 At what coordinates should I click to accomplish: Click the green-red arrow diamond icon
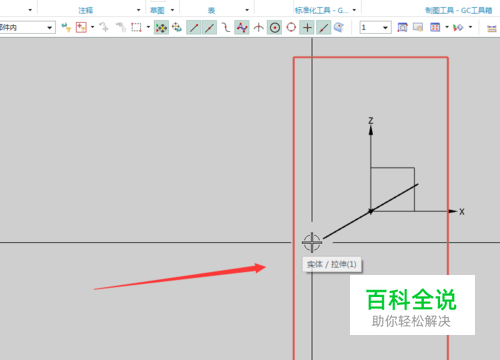tap(458, 27)
